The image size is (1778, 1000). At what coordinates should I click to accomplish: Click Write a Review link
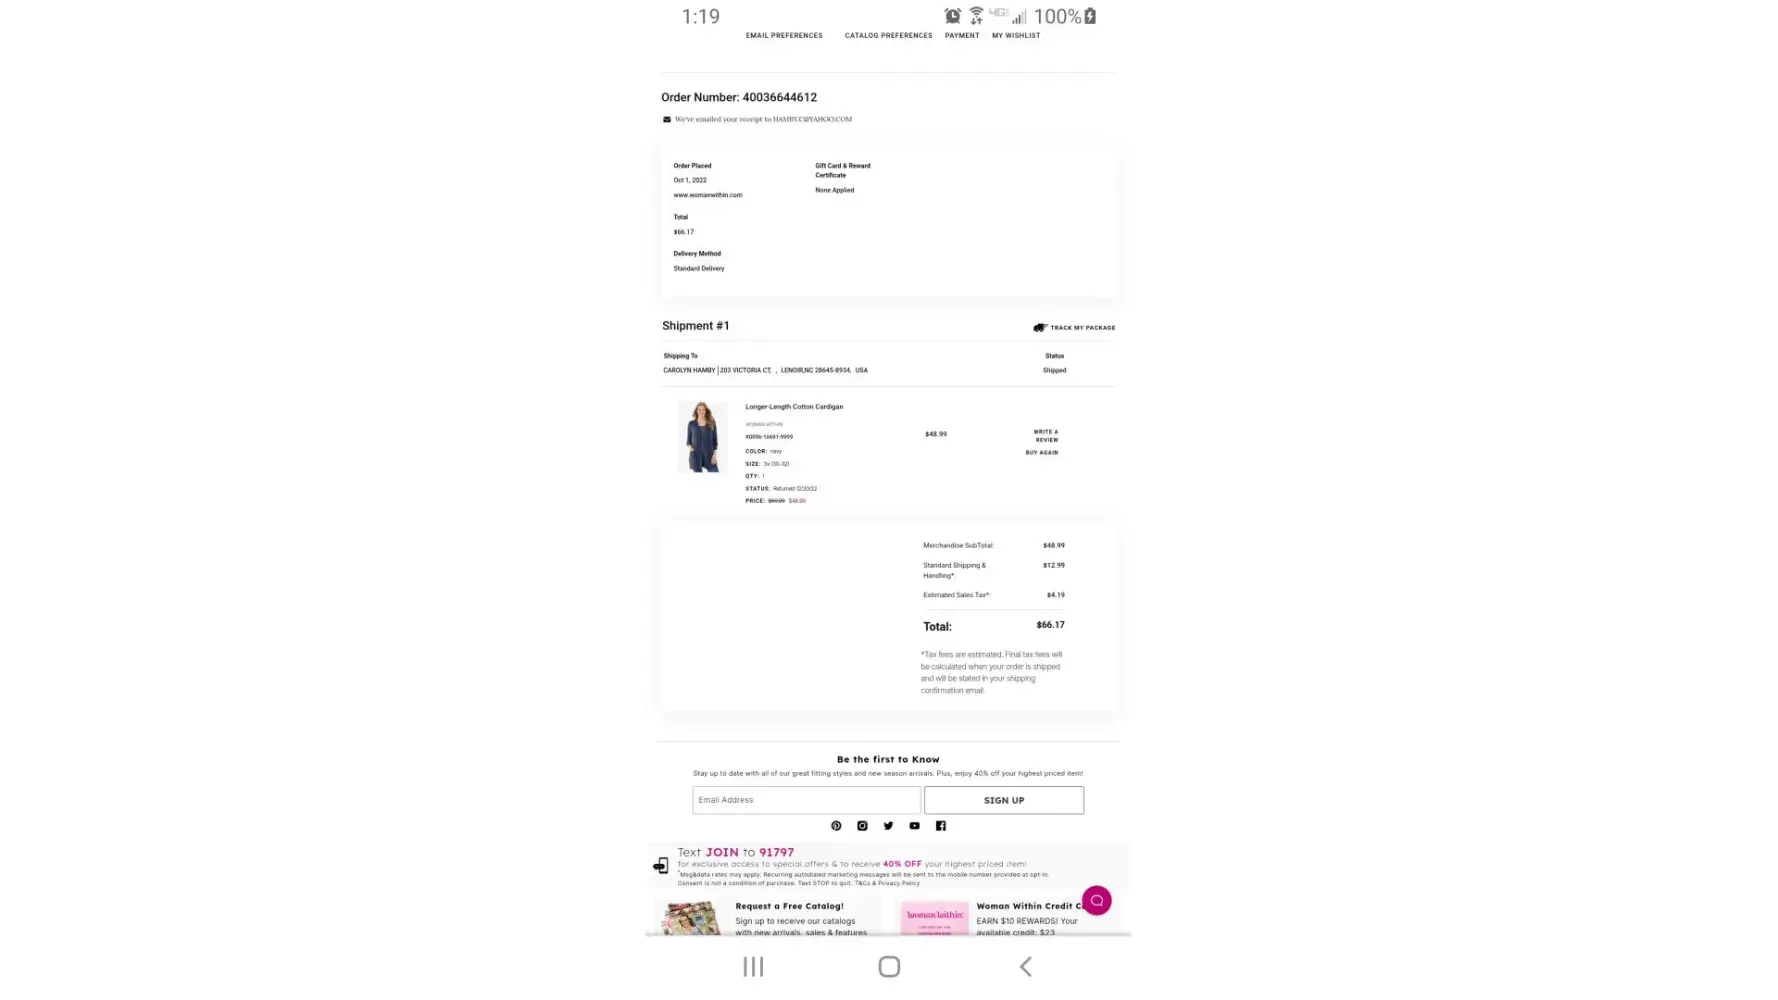point(1046,435)
